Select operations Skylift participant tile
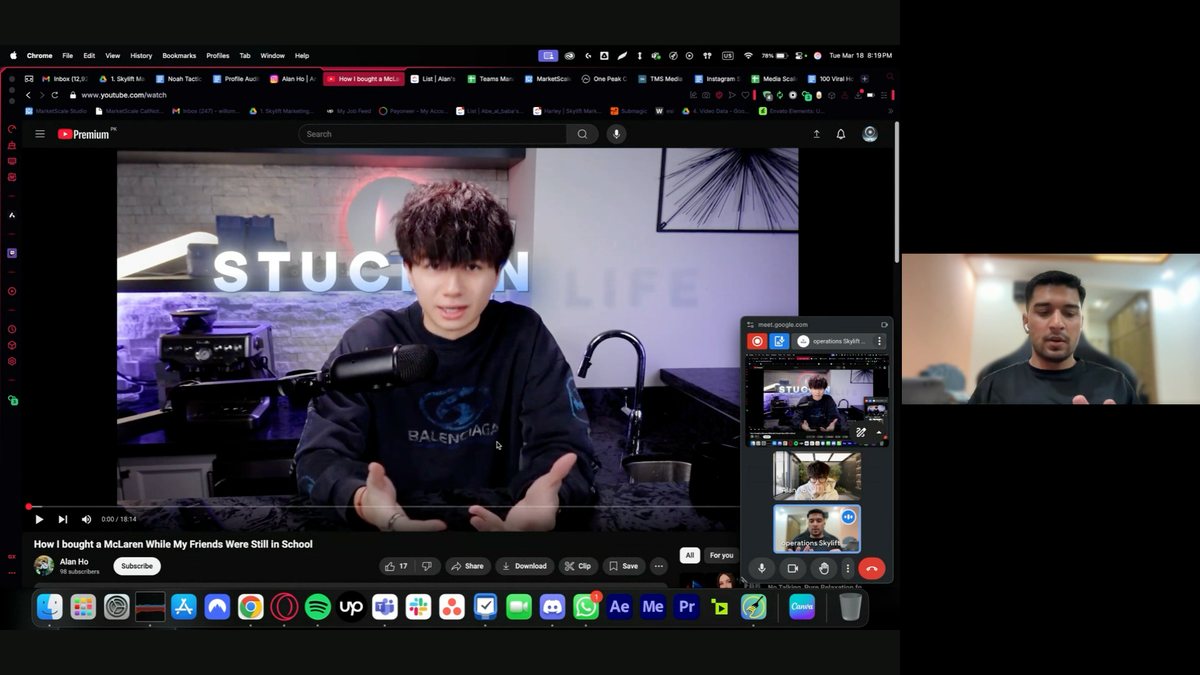 [816, 528]
